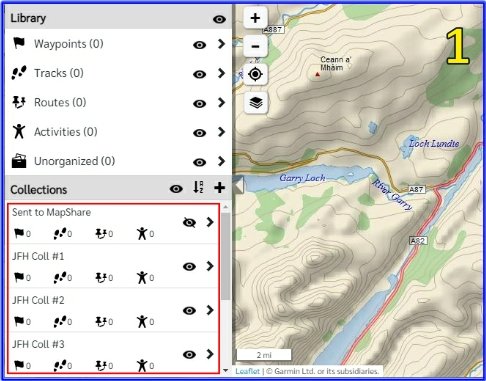Hide JFH Coll #3 on the map
The image size is (486, 381).
[189, 354]
